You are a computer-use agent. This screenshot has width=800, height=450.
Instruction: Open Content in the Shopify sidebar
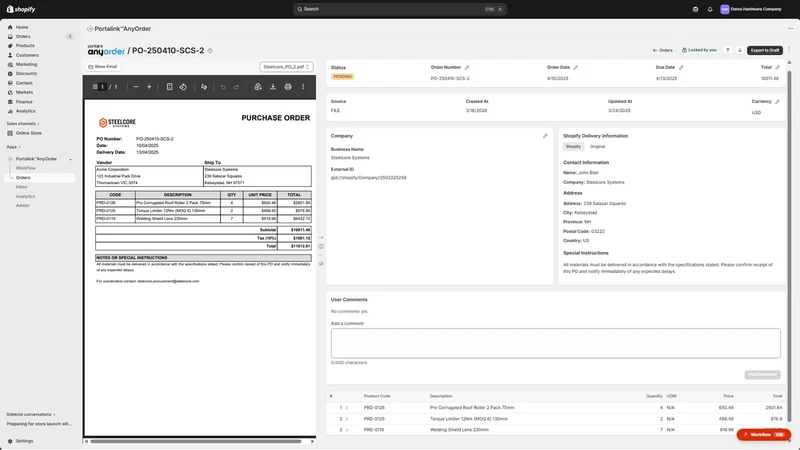pos(23,83)
